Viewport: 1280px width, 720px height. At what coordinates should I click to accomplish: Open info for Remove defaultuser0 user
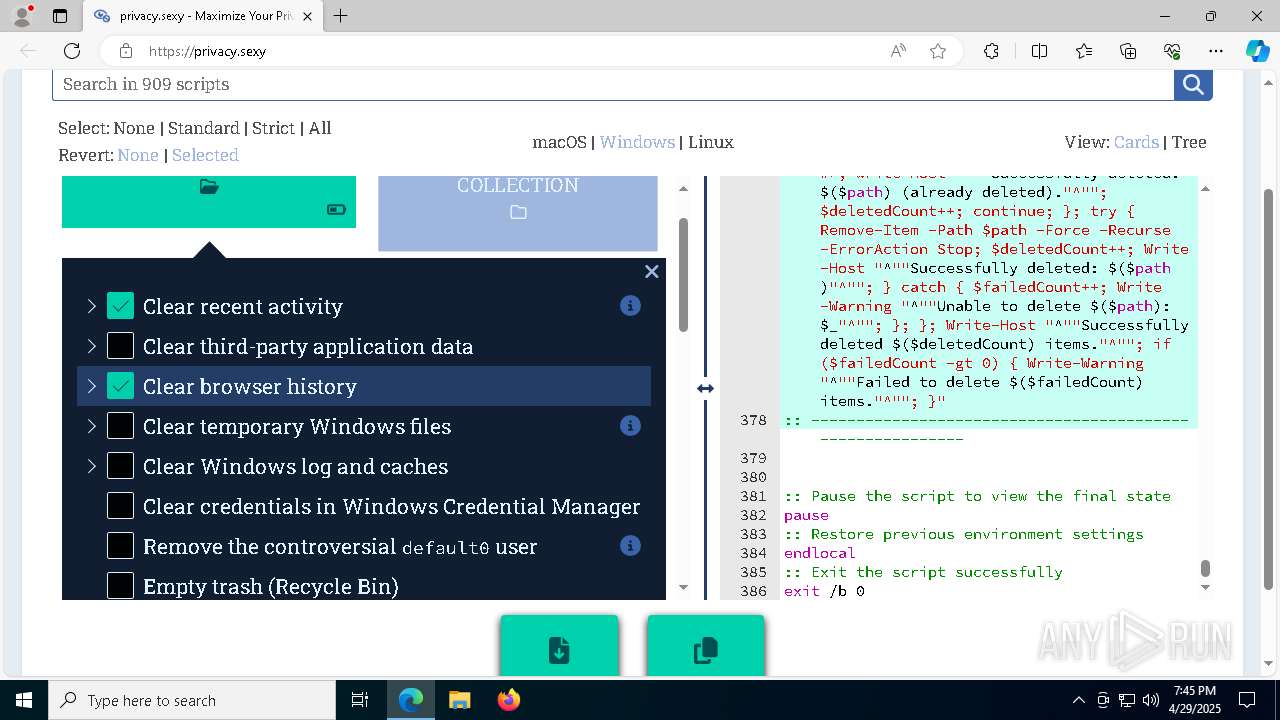[630, 546]
